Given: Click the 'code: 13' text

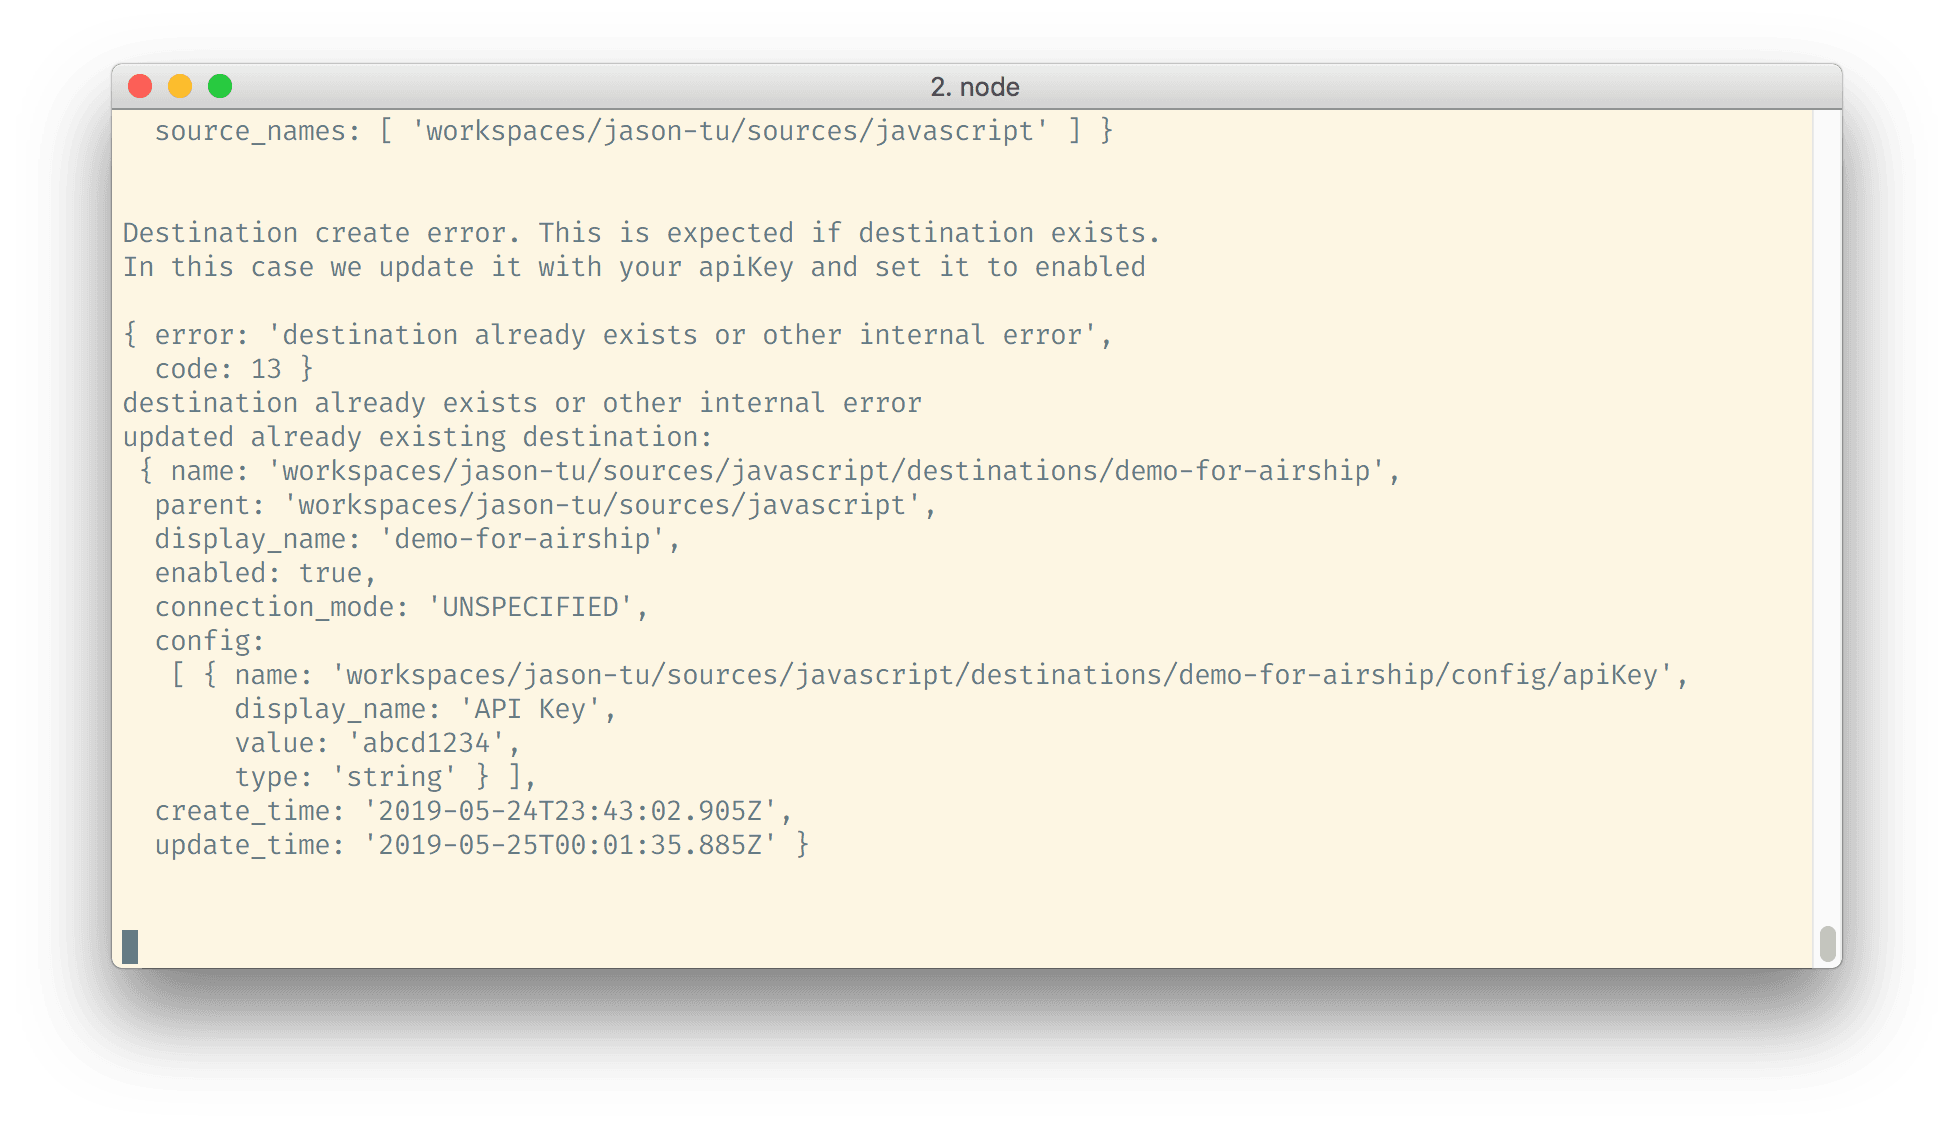Looking at the screenshot, I should coord(233,369).
